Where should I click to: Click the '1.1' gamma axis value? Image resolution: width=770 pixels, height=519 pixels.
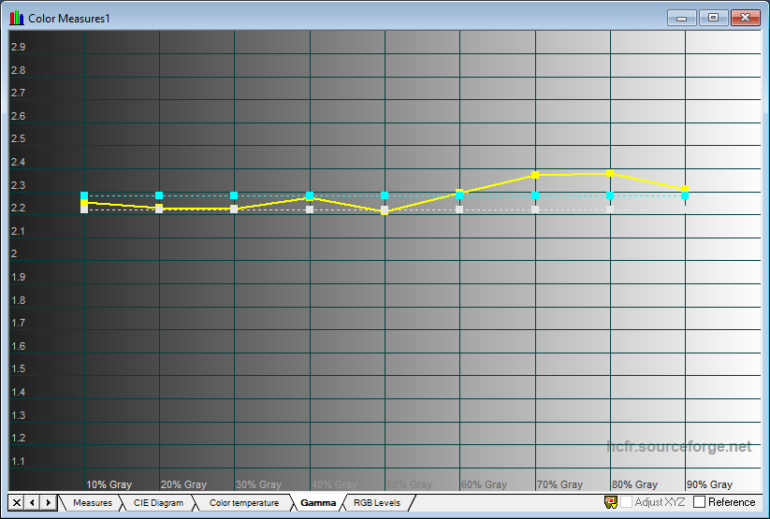[x=19, y=461]
